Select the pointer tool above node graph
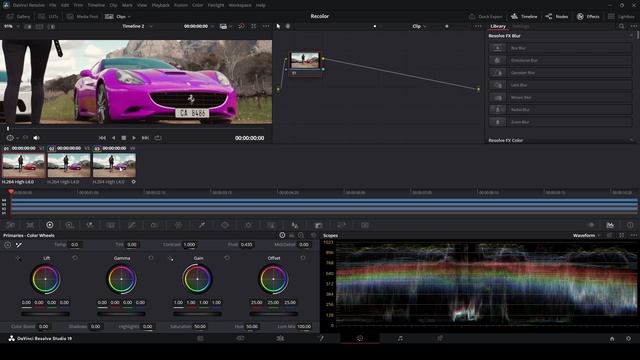Image resolution: width=640 pixels, height=360 pixels. coord(278,26)
